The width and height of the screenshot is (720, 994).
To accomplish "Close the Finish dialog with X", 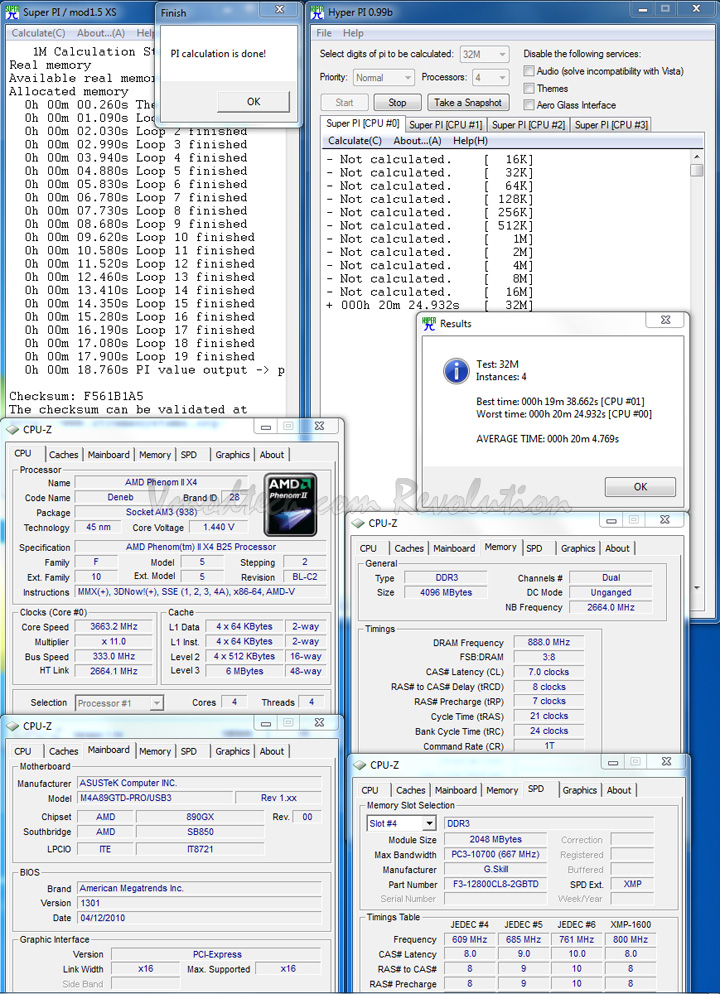I will [280, 10].
